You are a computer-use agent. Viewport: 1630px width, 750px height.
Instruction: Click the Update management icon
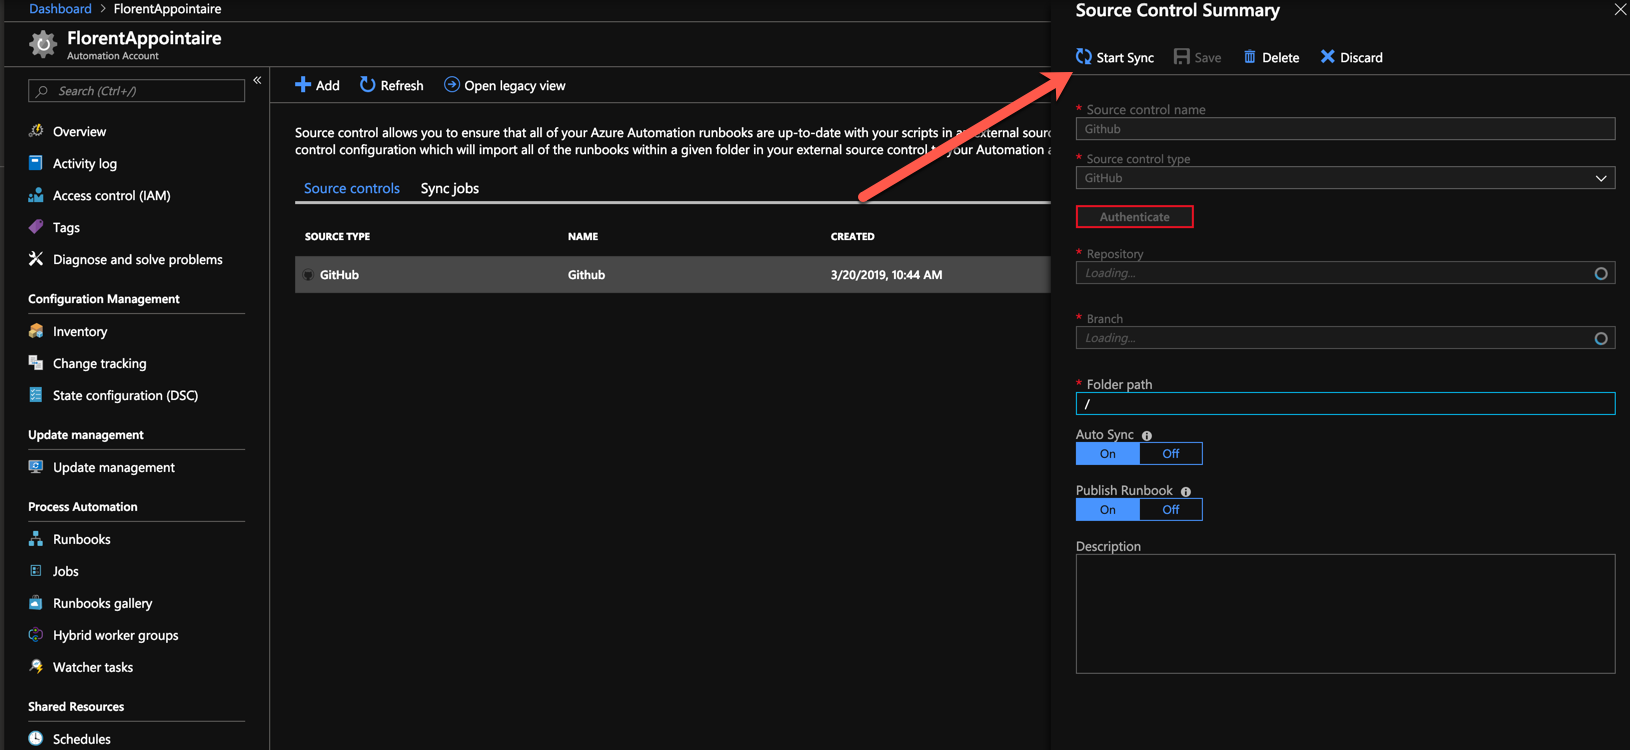pyautogui.click(x=36, y=467)
